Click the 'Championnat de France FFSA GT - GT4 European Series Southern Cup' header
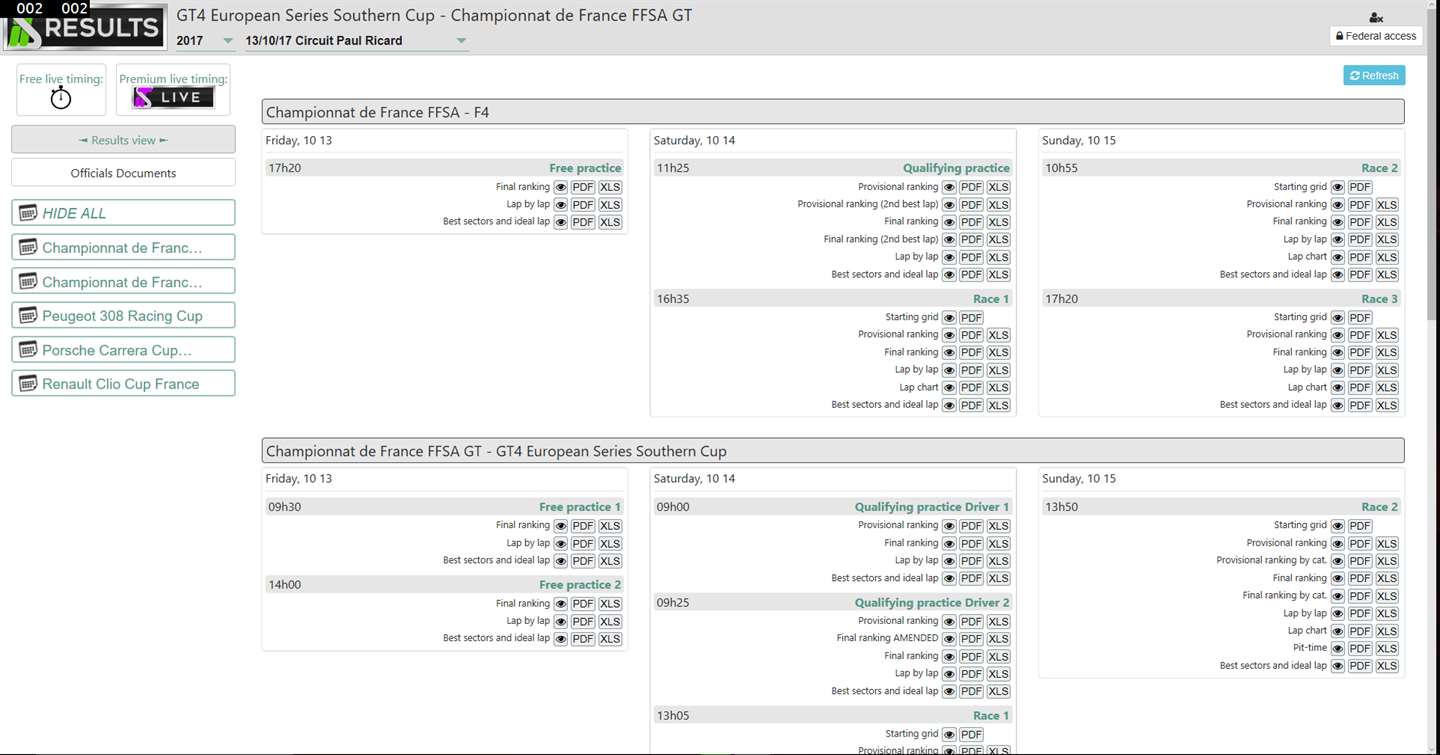The image size is (1440, 755). (x=833, y=451)
